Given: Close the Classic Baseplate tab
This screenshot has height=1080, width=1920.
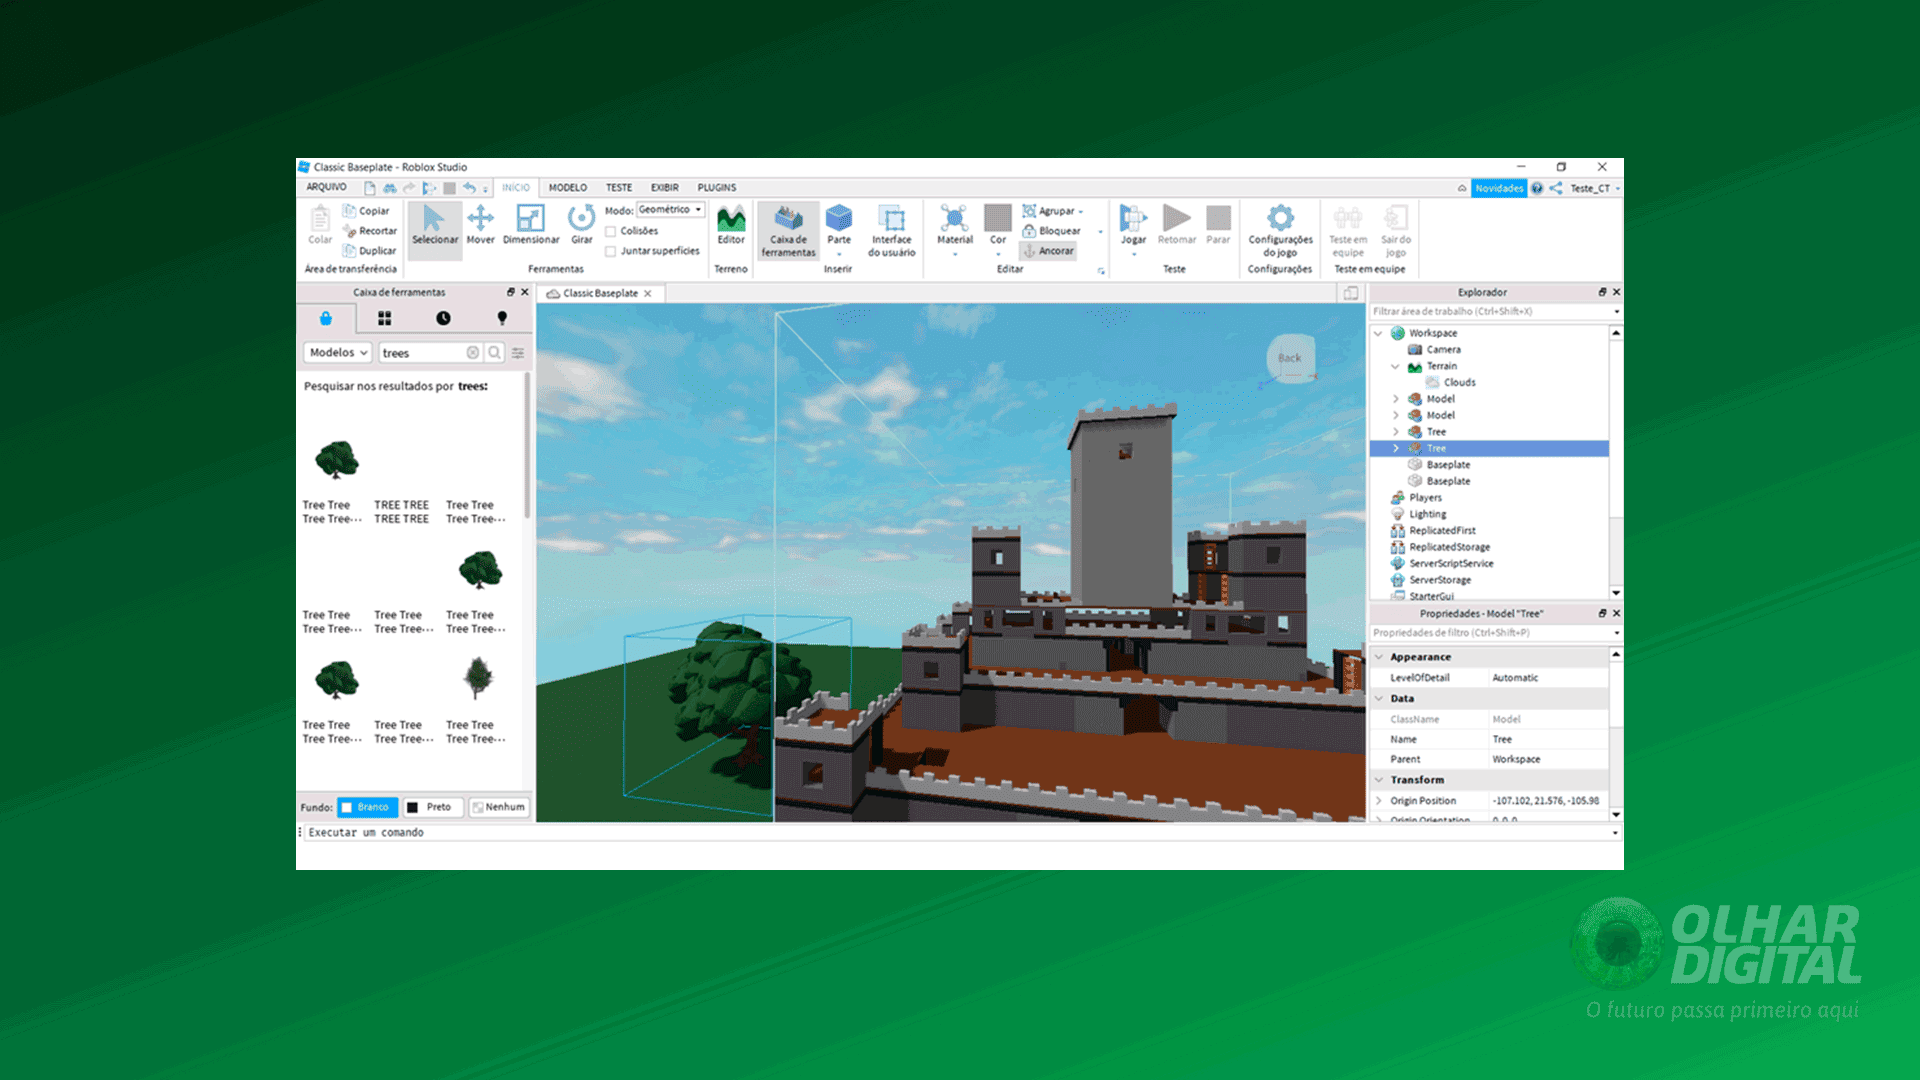Looking at the screenshot, I should click(648, 293).
